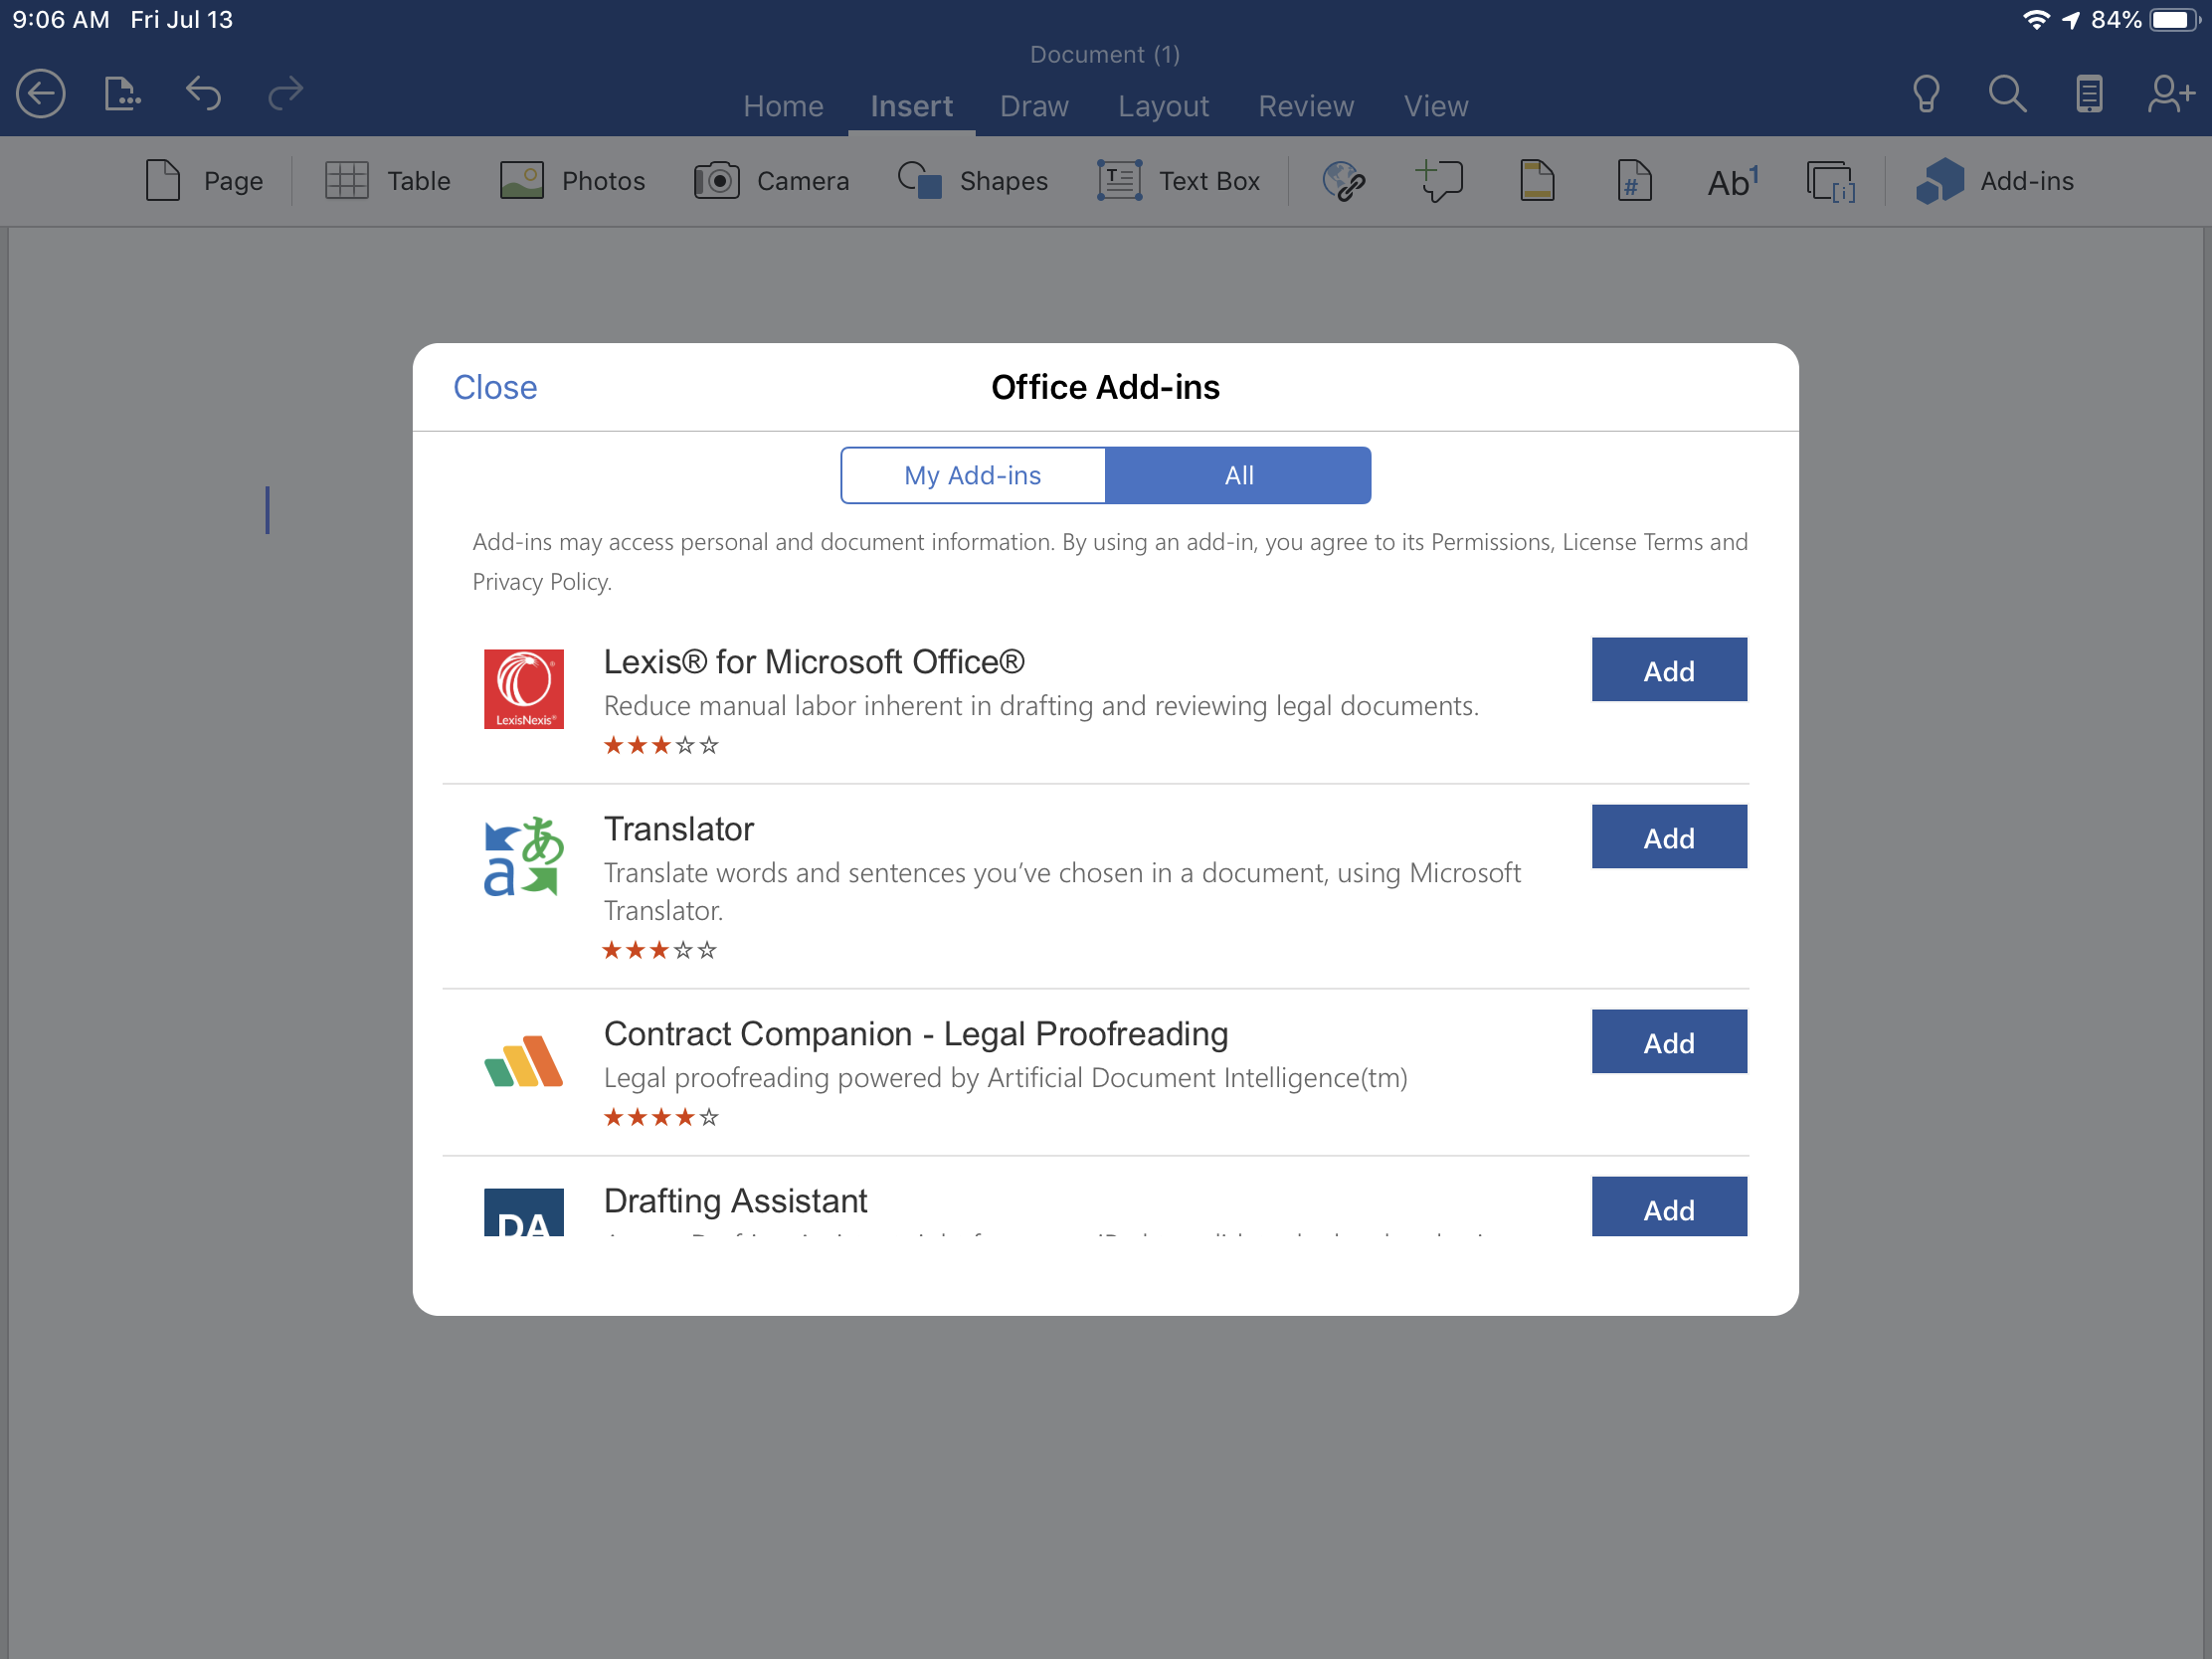Open the File menu document icon
The height and width of the screenshot is (1659, 2212).
pos(122,94)
